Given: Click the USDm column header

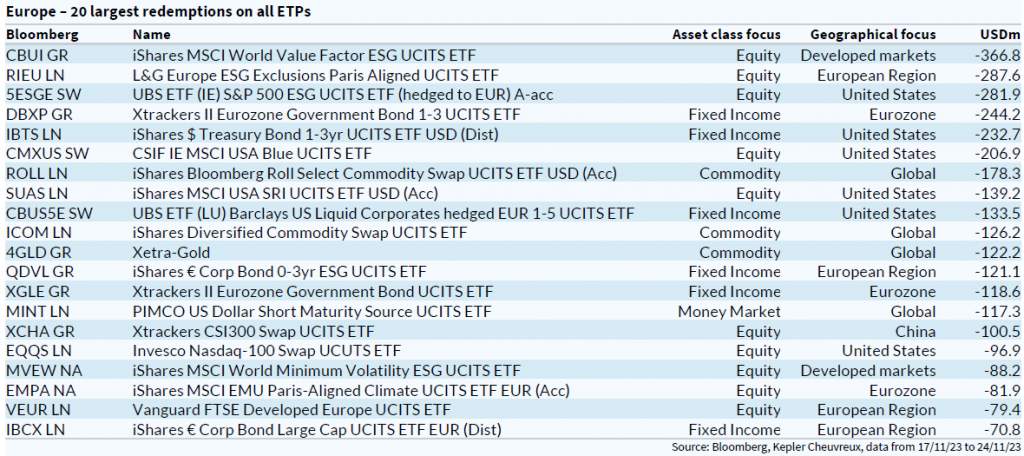Looking at the screenshot, I should coord(999,35).
